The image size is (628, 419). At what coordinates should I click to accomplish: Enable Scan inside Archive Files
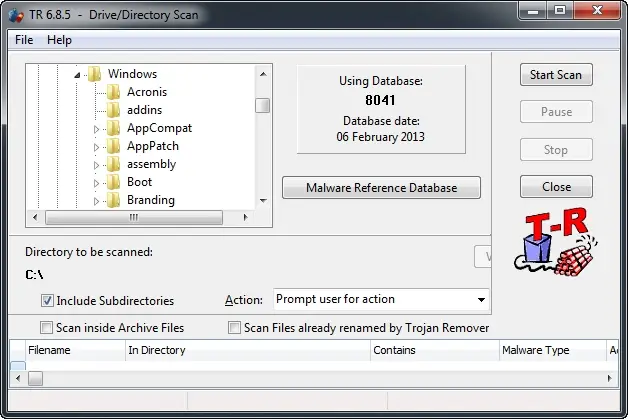(46, 328)
